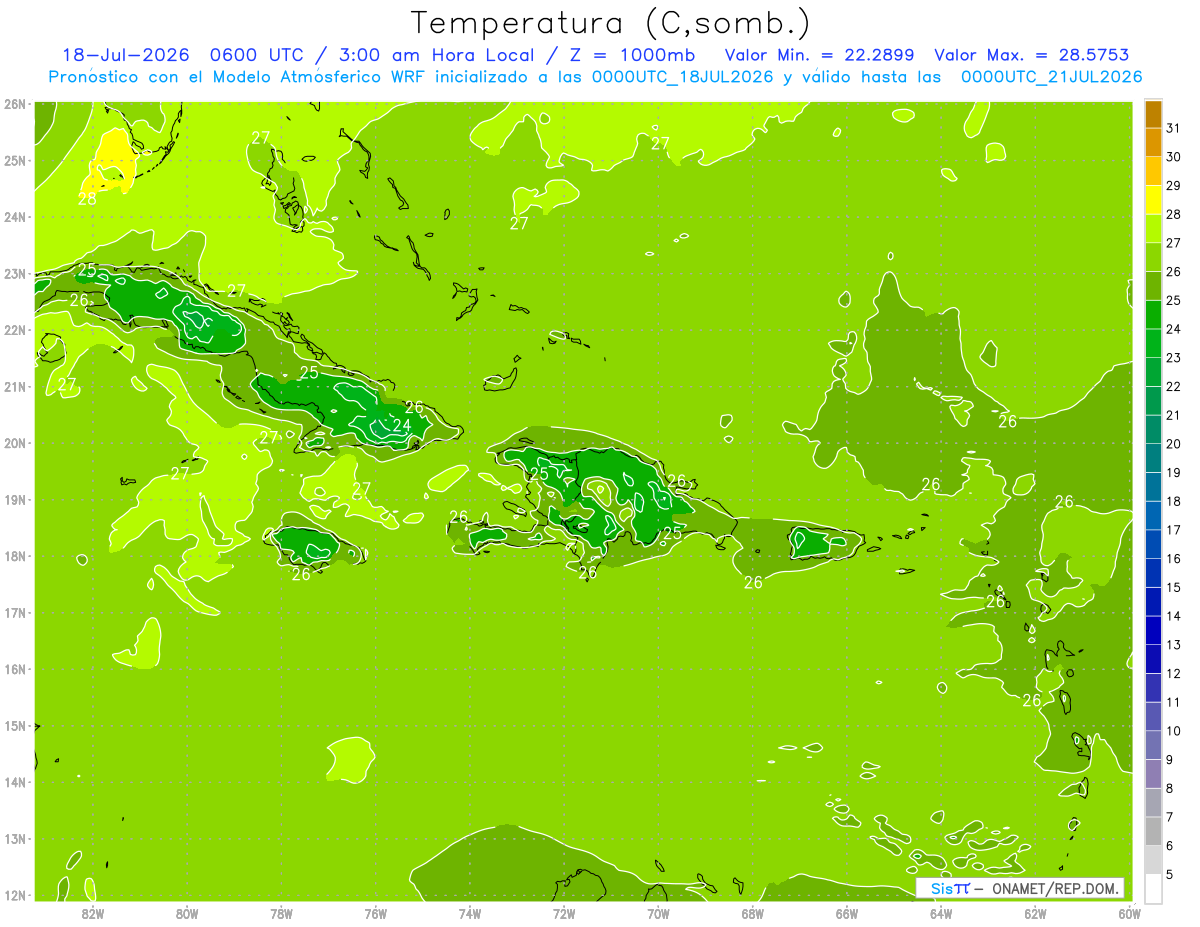Click the legend value '5'
The width and height of the screenshot is (1200, 927).
[1170, 875]
